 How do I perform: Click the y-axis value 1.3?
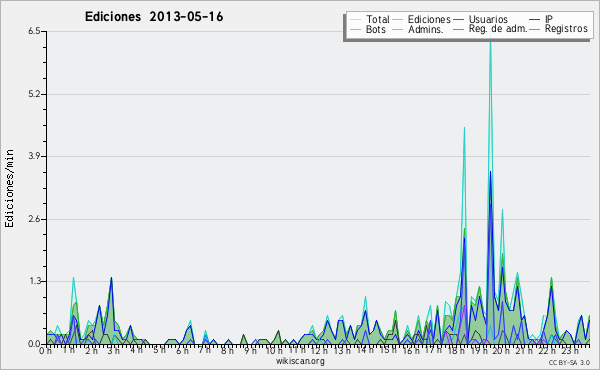coord(34,281)
